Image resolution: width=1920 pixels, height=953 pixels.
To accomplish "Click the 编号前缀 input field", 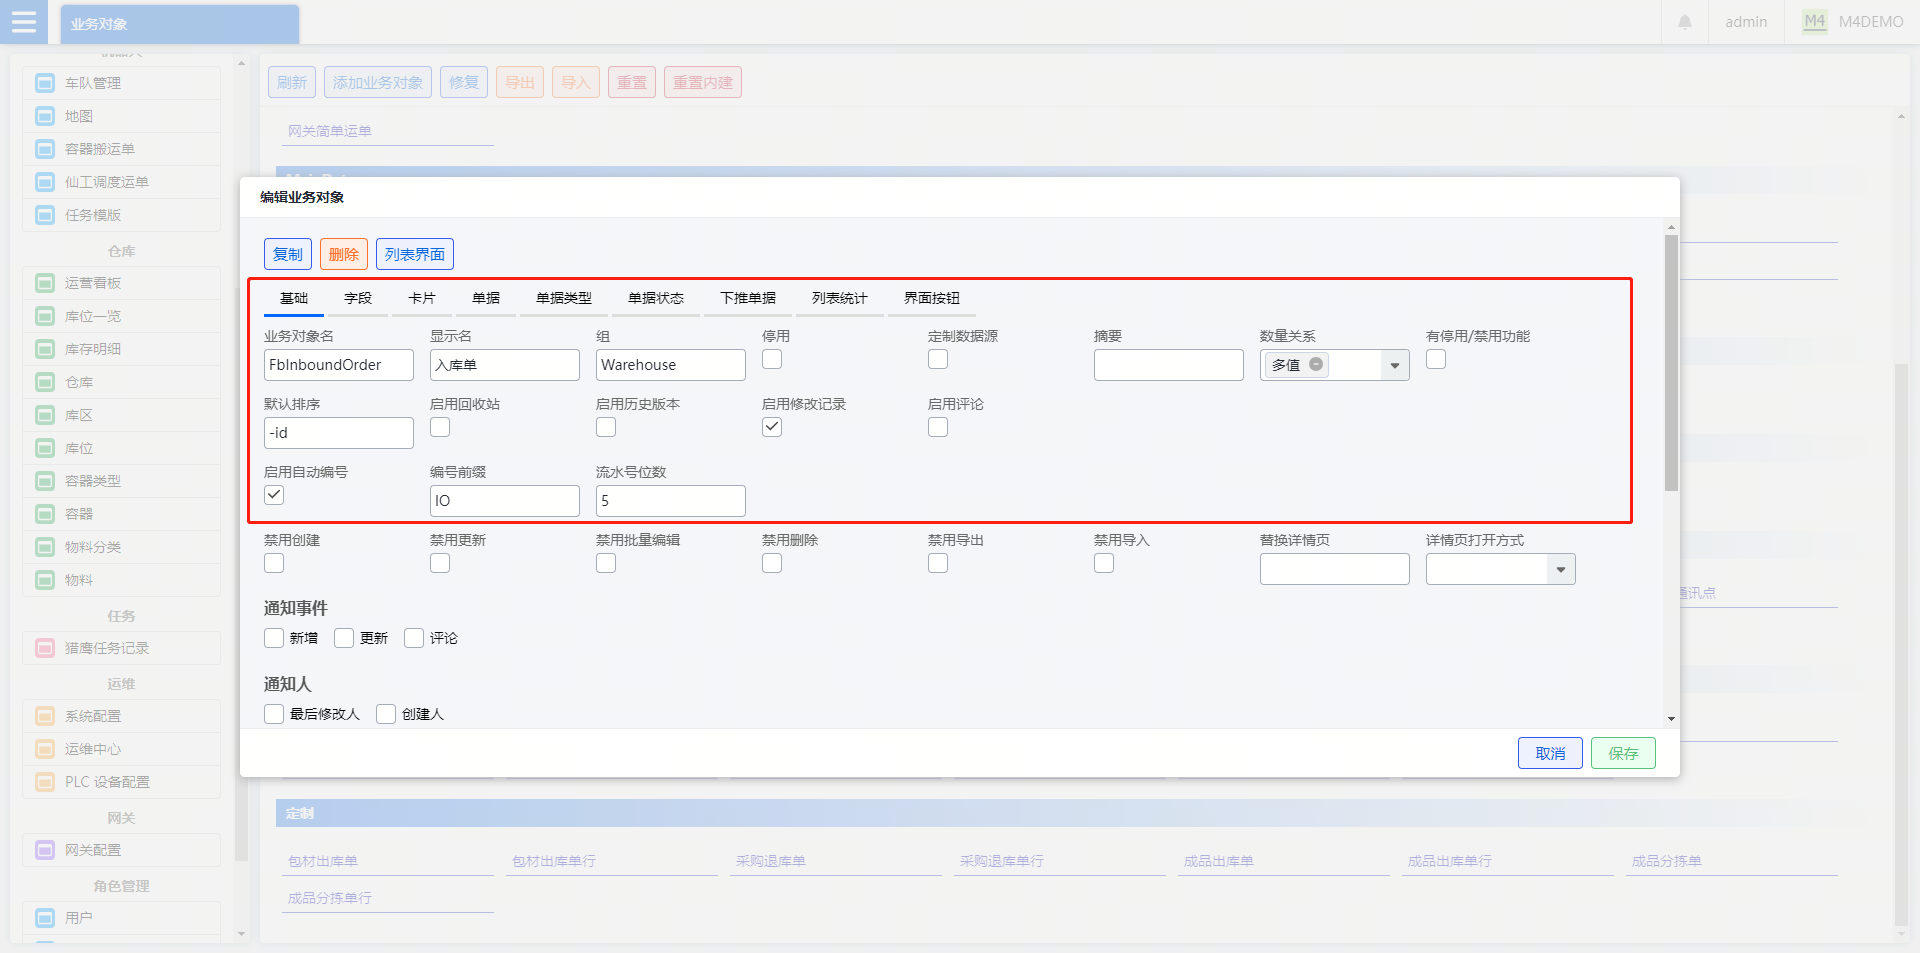I will (505, 501).
